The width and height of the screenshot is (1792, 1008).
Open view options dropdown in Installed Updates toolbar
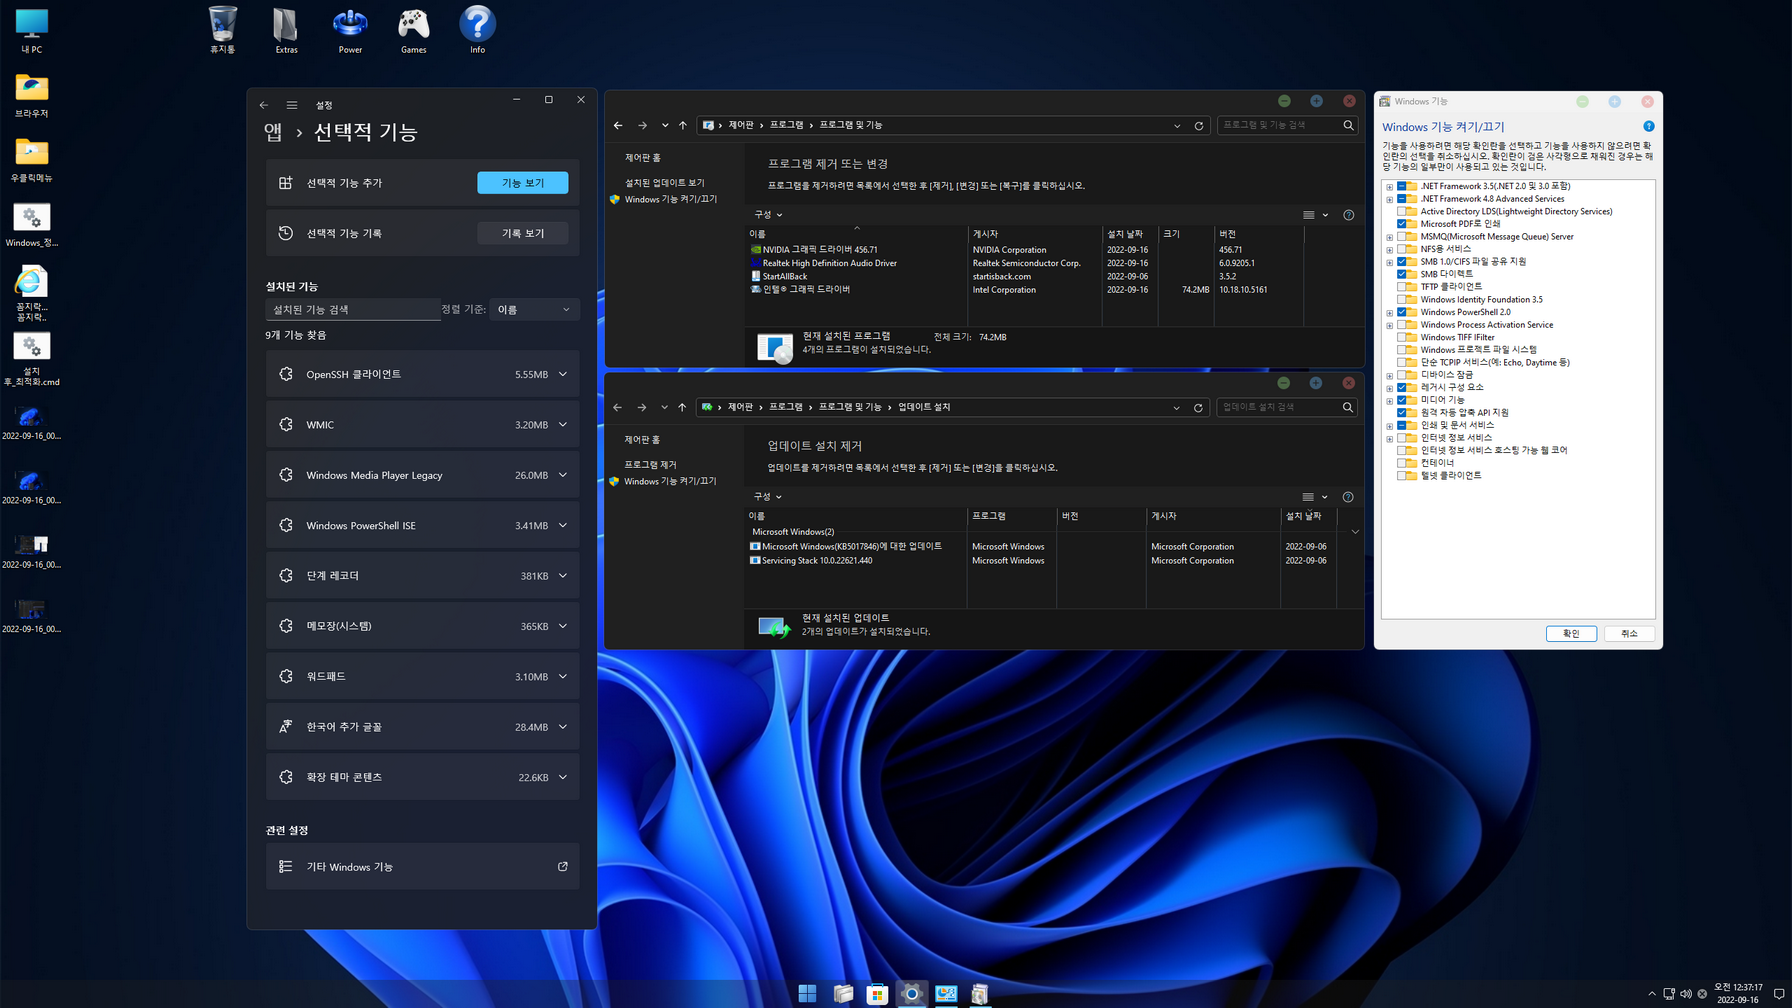pos(1325,497)
